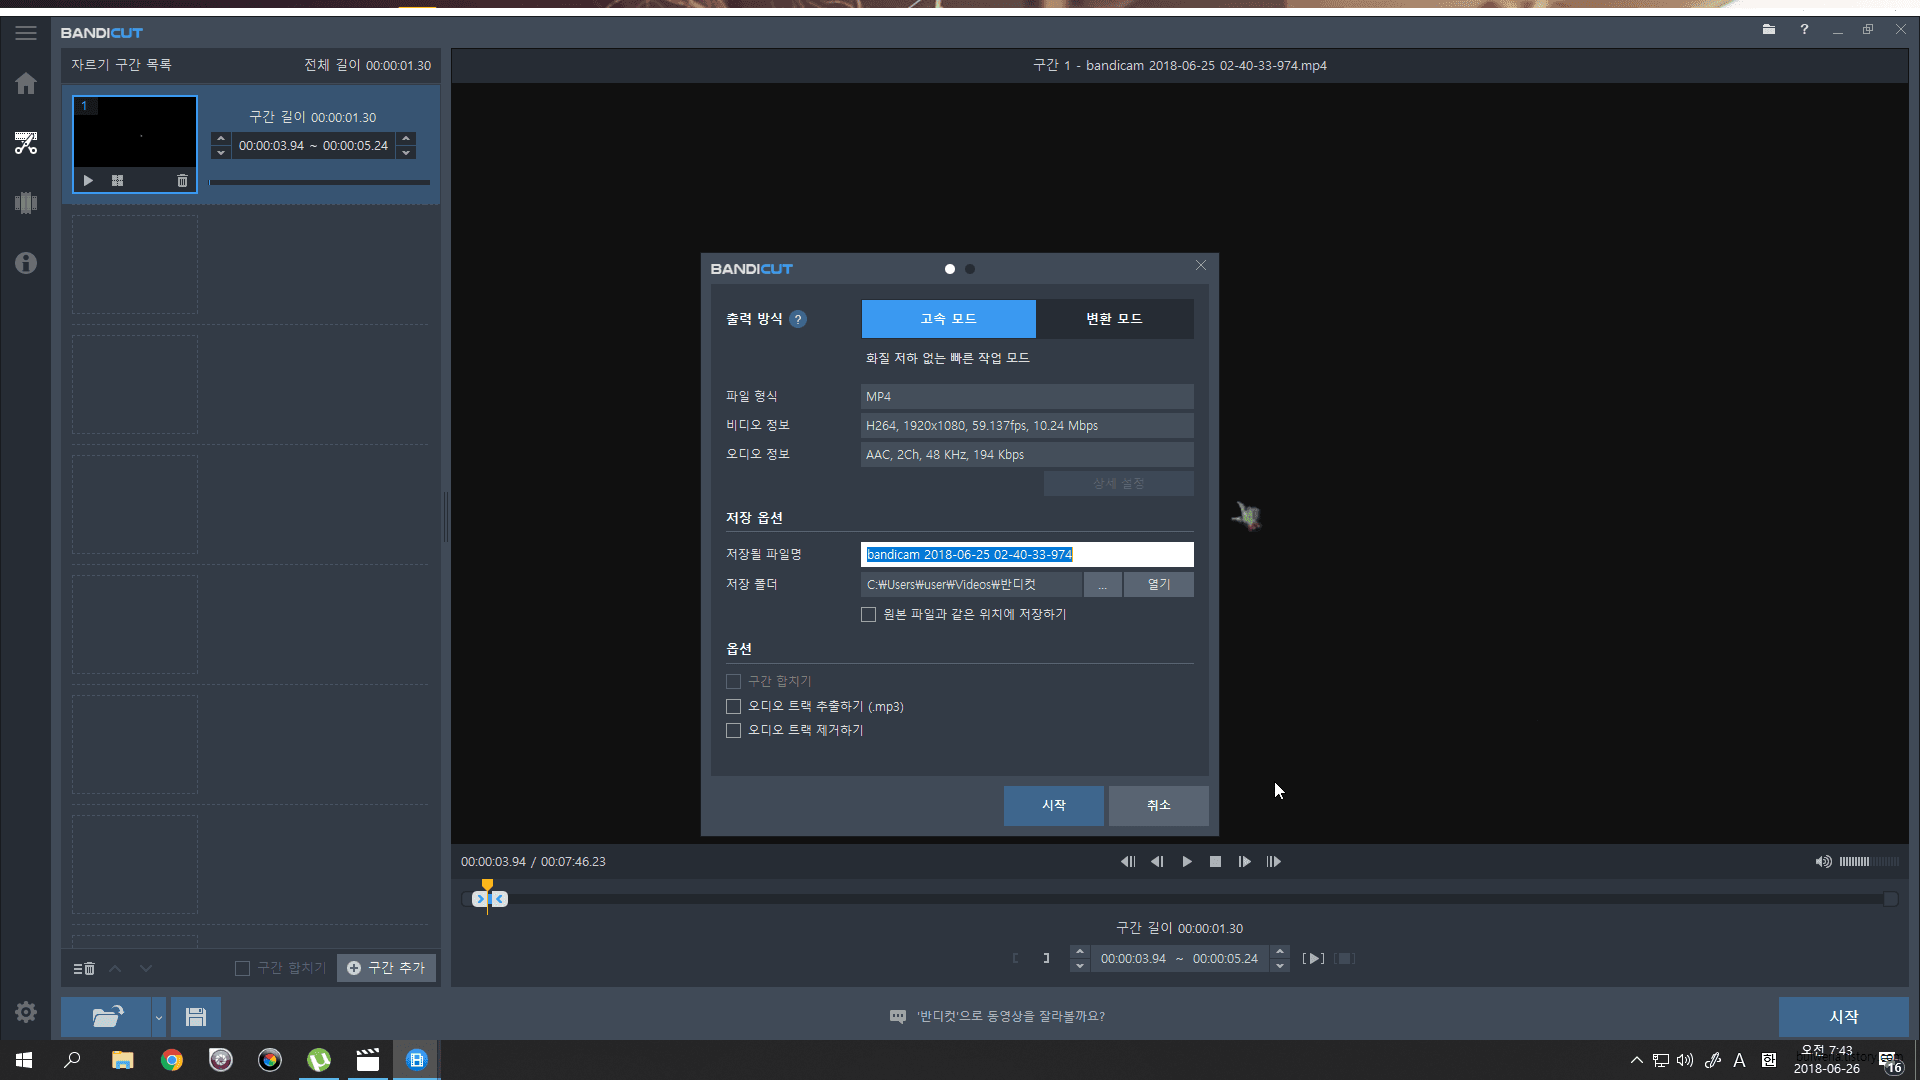Open settings gear in sidebar
Viewport: 1920px width, 1080px height.
pos(26,1012)
